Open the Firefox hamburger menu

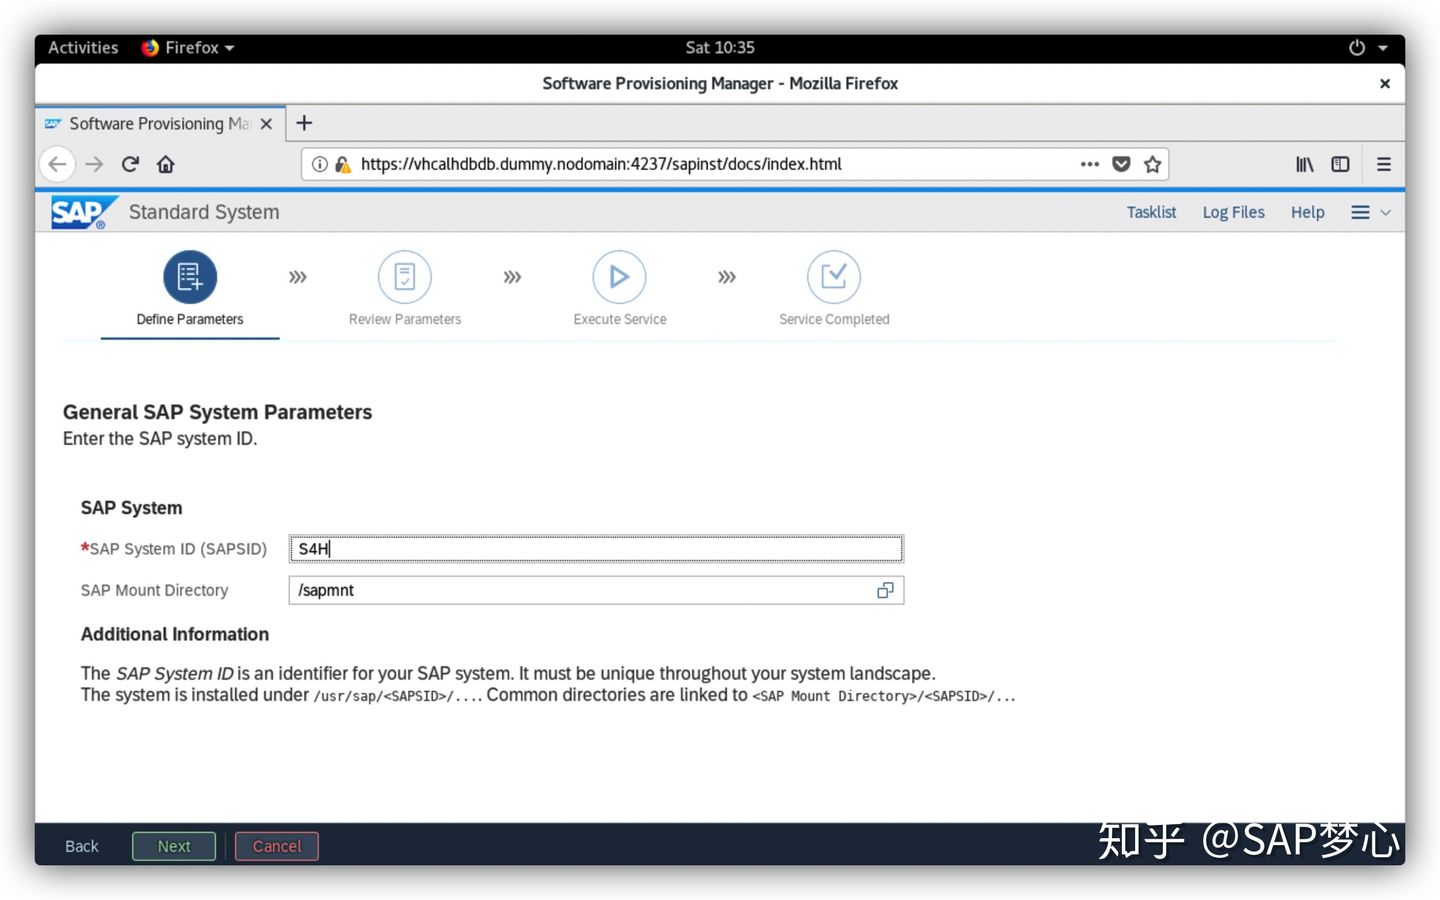(1384, 164)
